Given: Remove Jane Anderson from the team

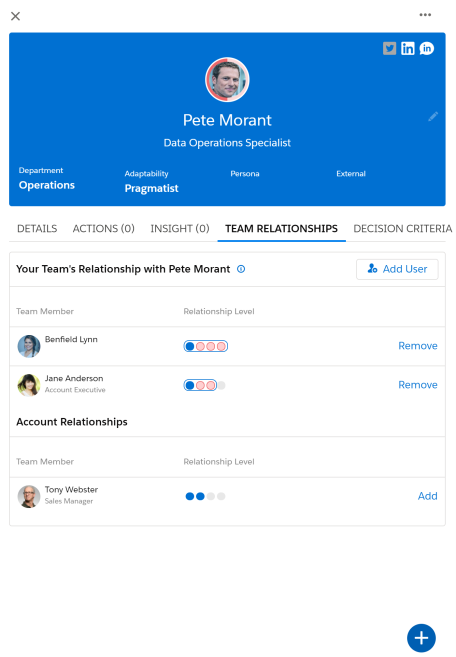Looking at the screenshot, I should point(417,385).
